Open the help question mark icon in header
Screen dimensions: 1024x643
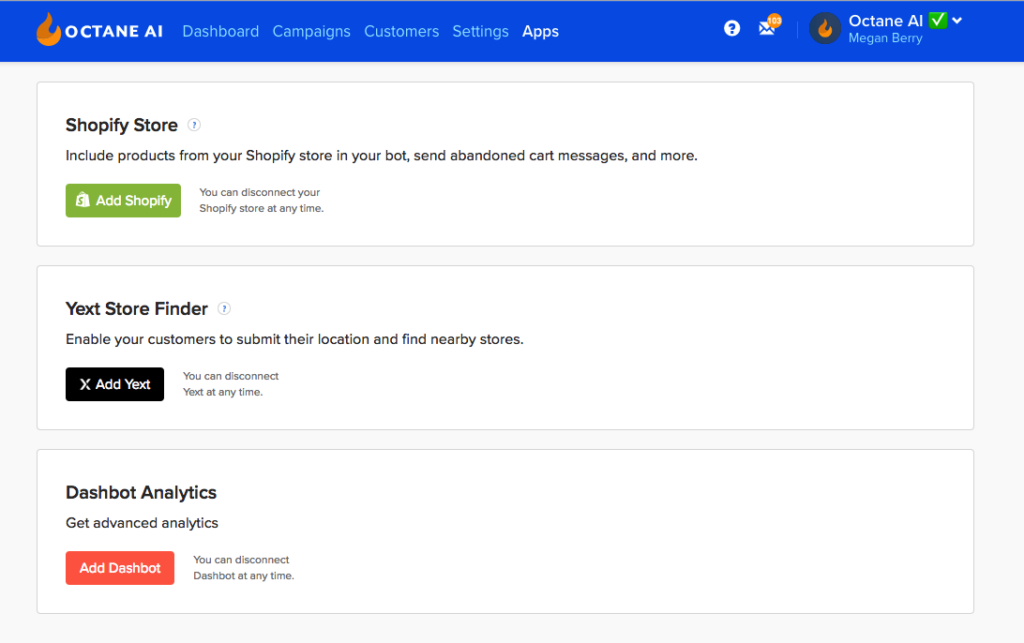(x=731, y=28)
